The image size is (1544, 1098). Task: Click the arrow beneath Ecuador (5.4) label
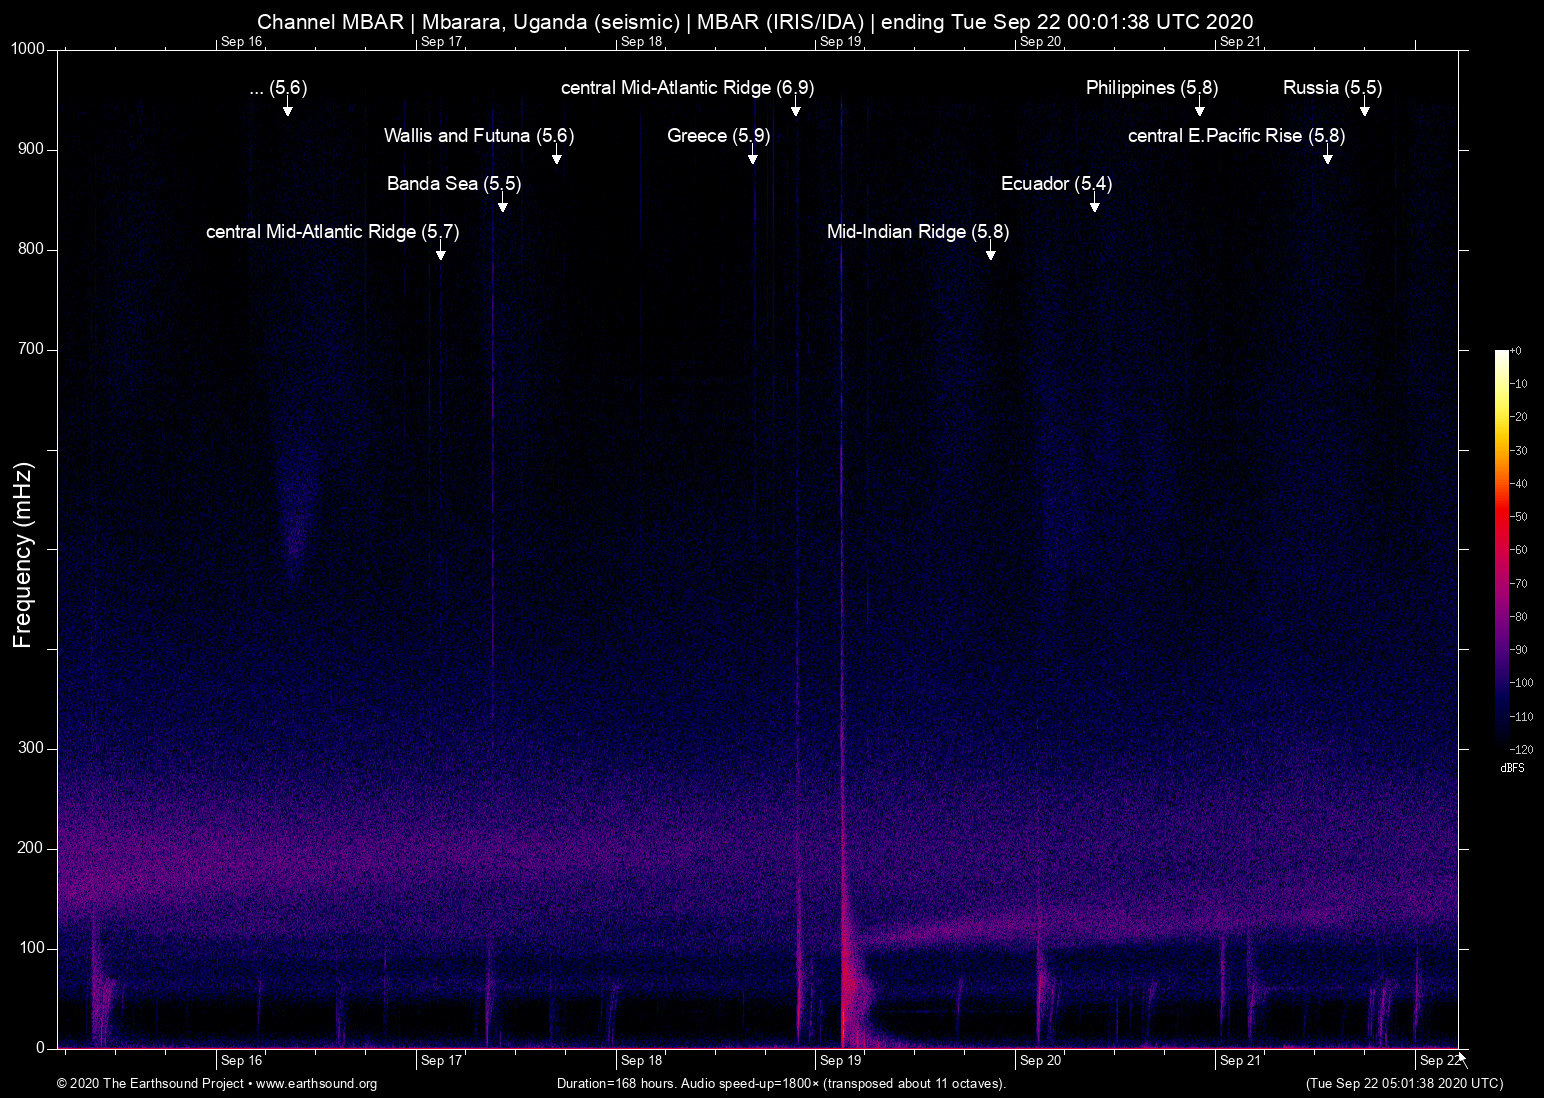pos(1095,205)
